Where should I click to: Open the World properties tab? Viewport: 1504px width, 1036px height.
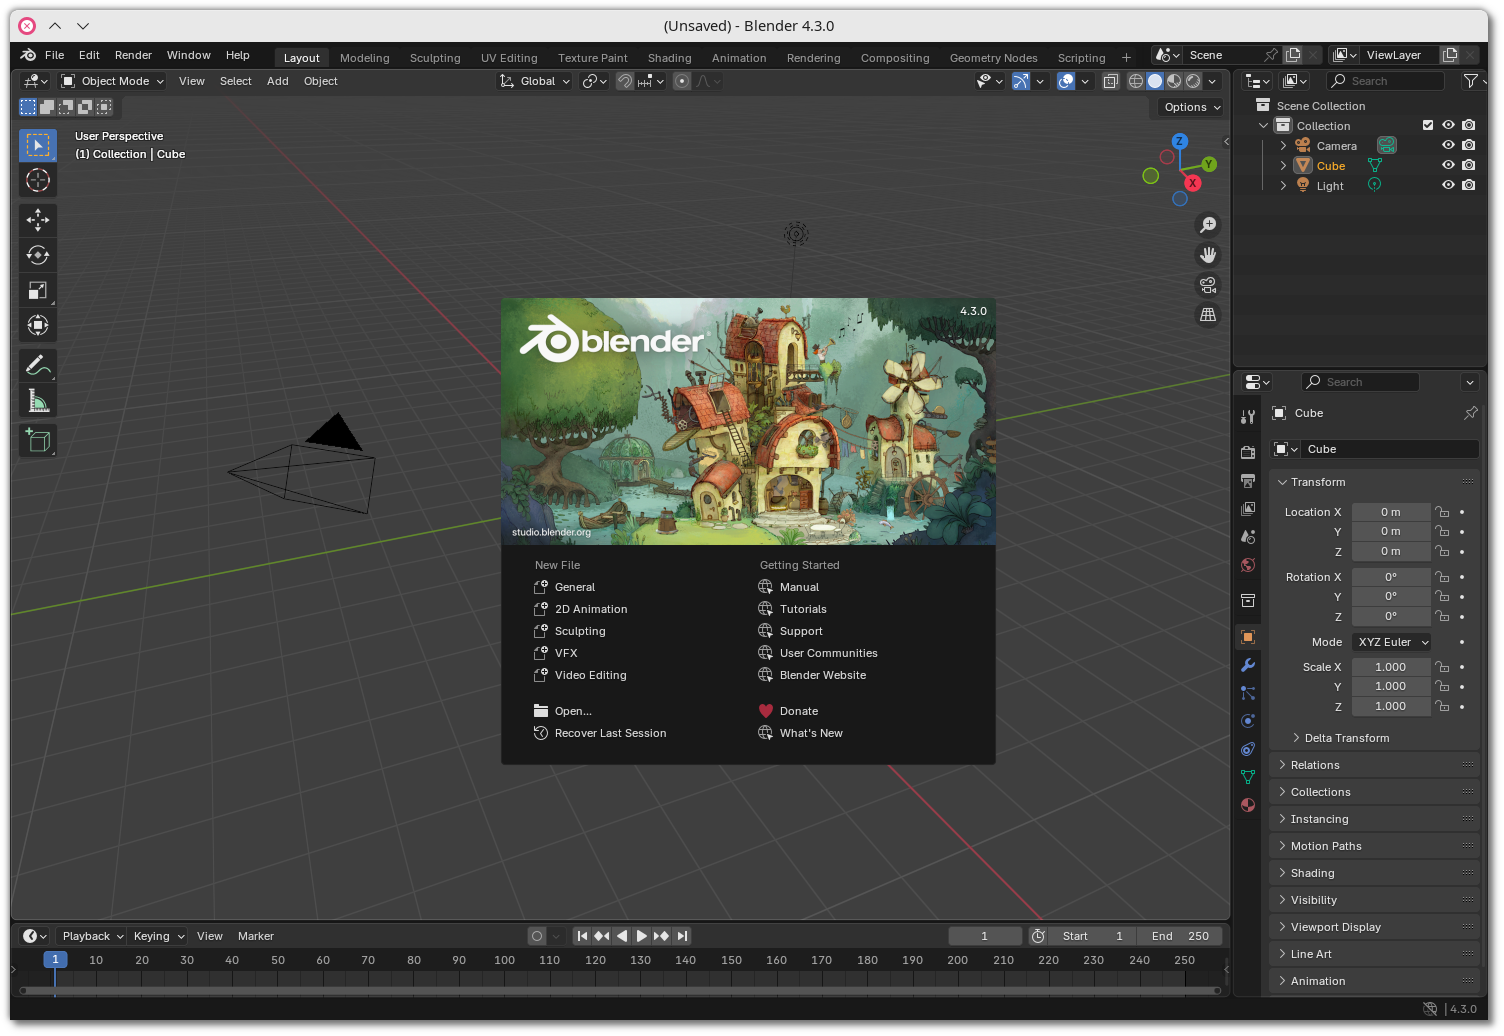[1248, 565]
